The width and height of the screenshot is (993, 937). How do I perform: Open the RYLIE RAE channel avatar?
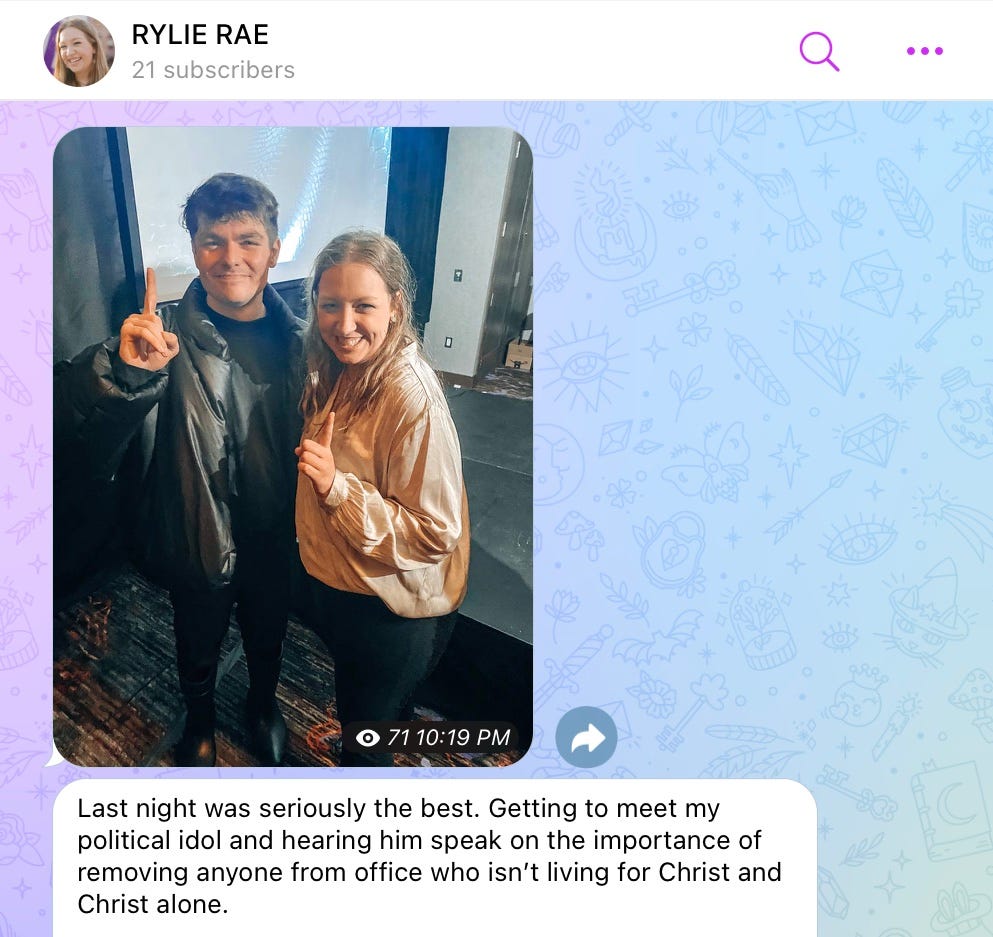(79, 51)
